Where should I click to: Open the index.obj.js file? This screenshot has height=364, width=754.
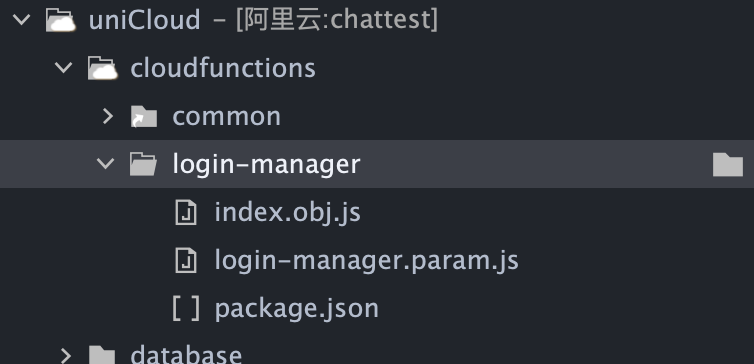(x=288, y=213)
